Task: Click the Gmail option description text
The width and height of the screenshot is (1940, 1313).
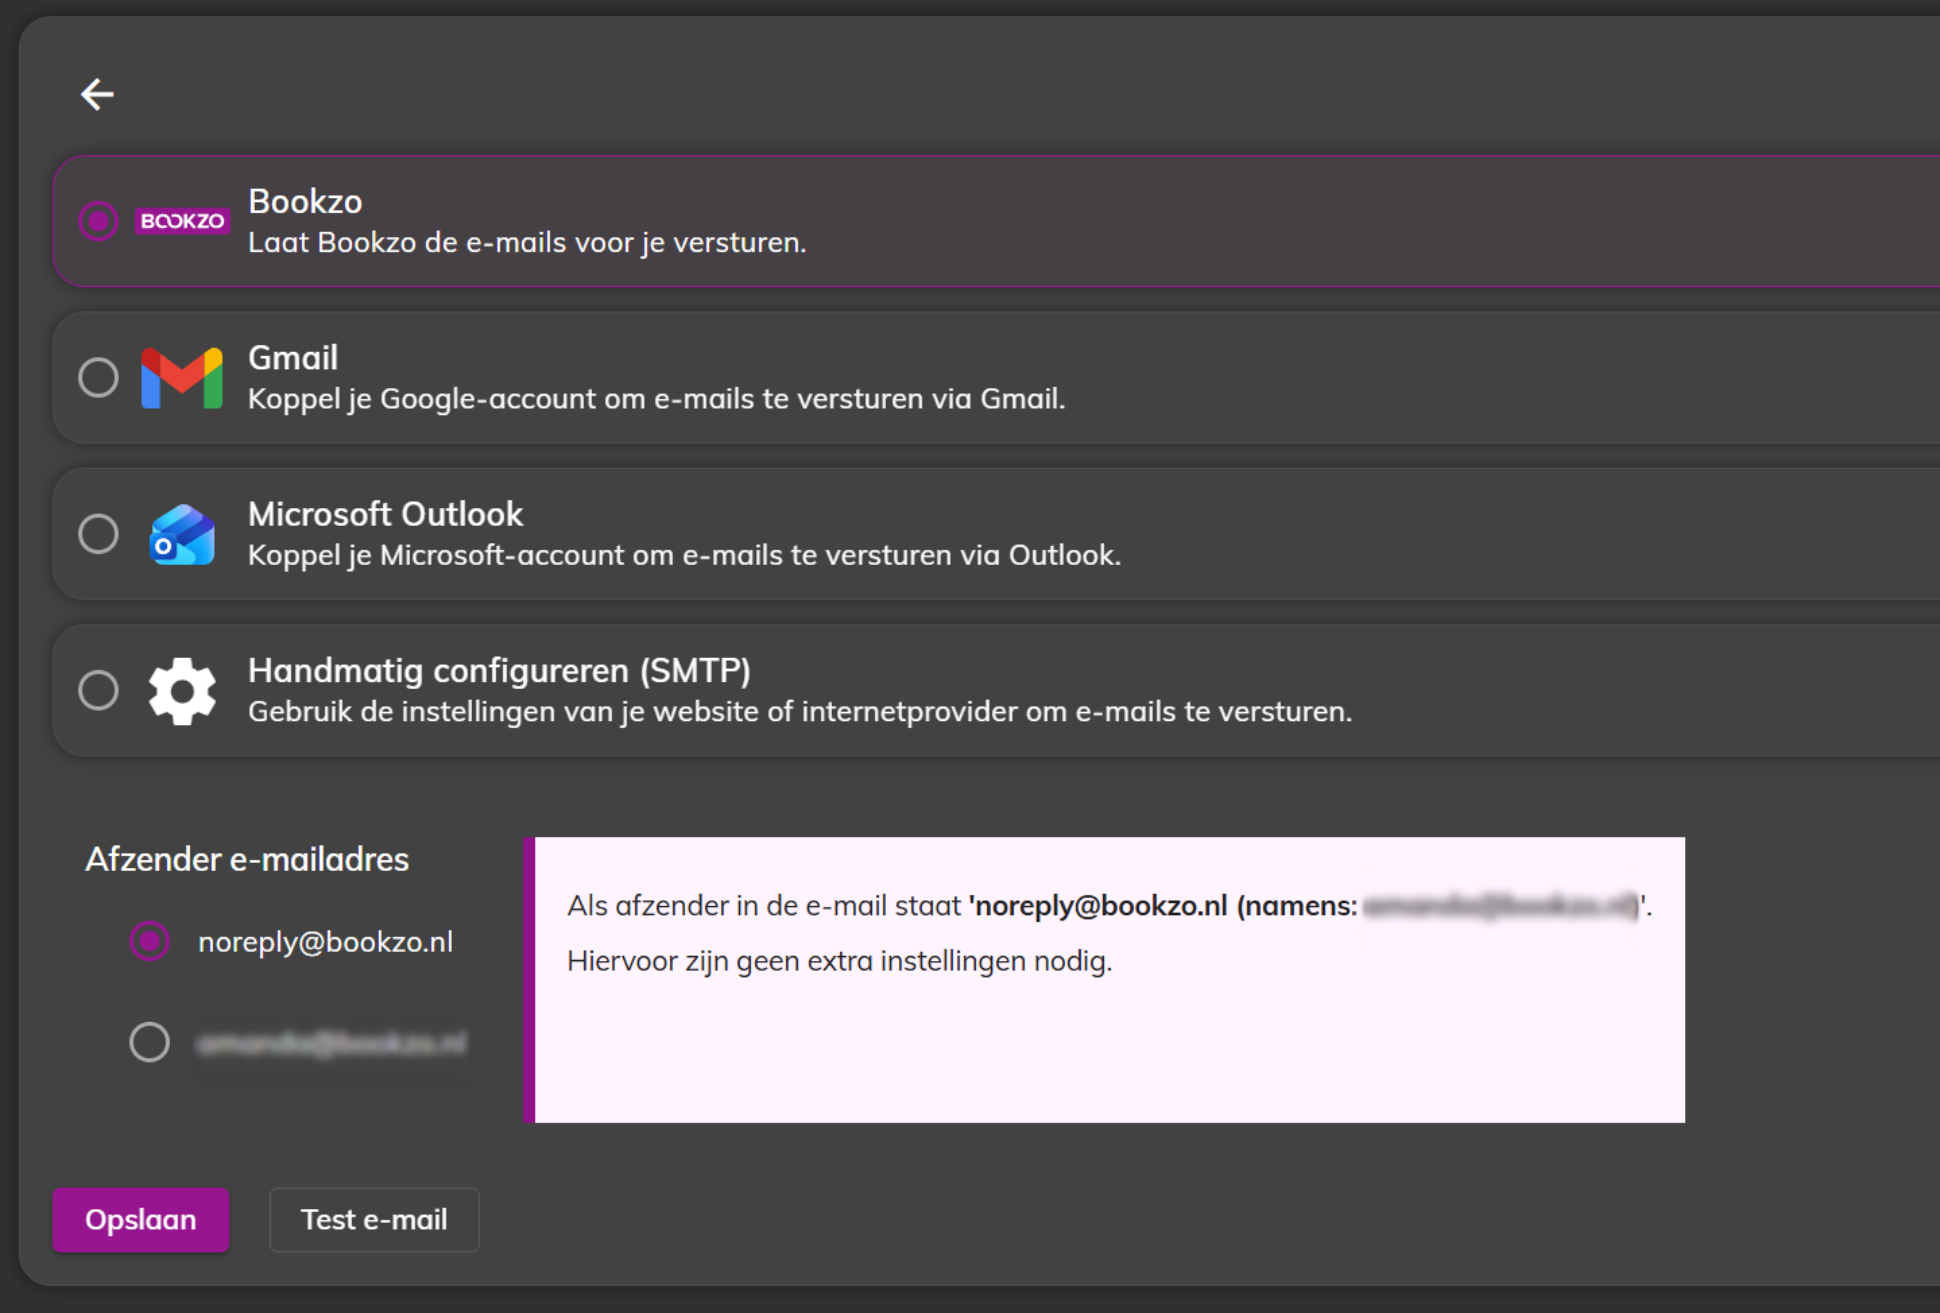Action: (656, 399)
